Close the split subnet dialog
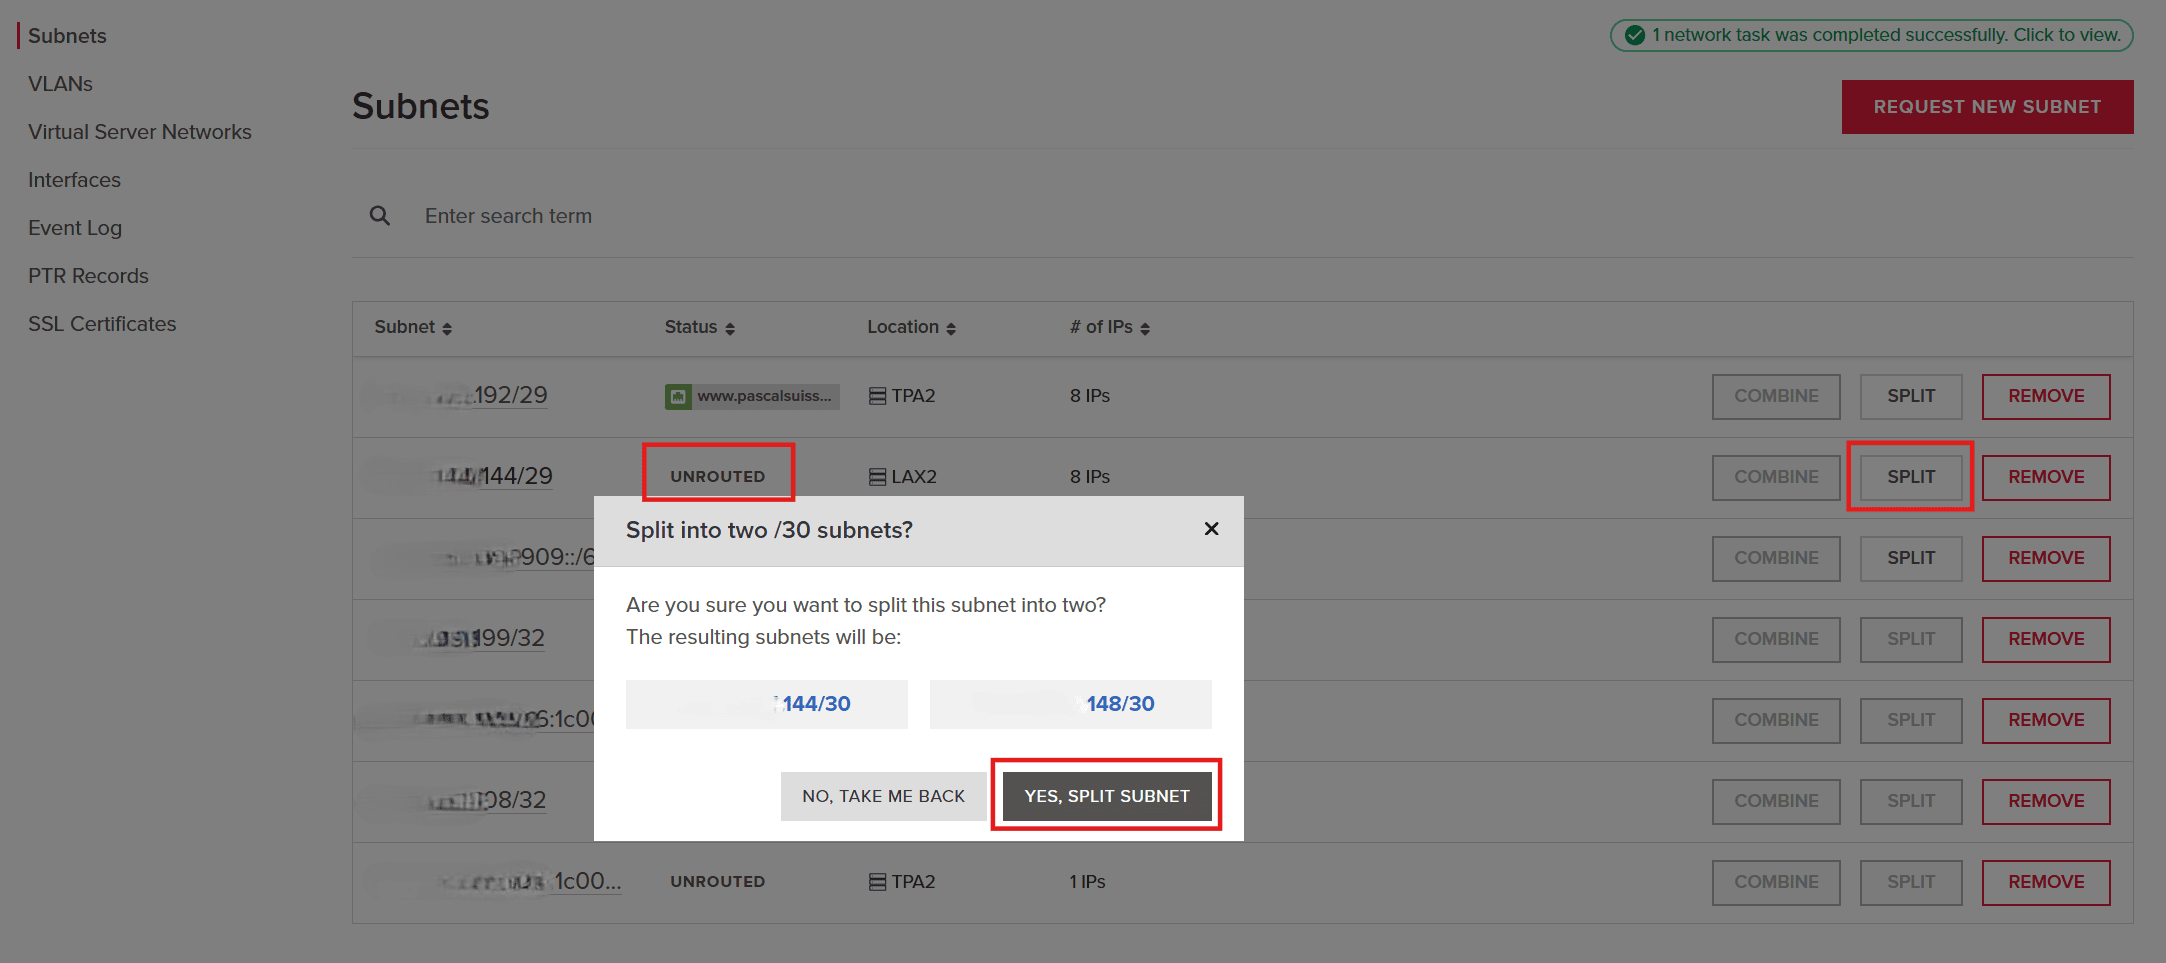Viewport: 2166px width, 963px height. click(x=1211, y=529)
